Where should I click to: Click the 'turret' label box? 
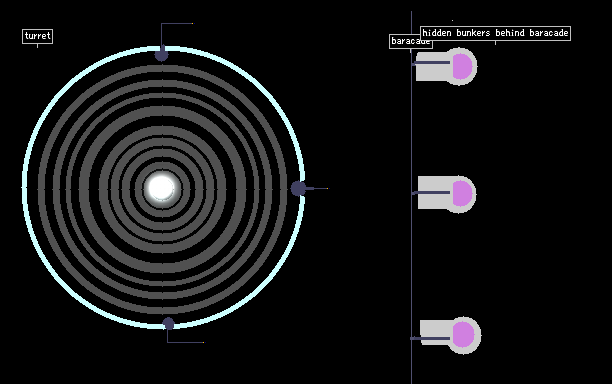(37, 36)
